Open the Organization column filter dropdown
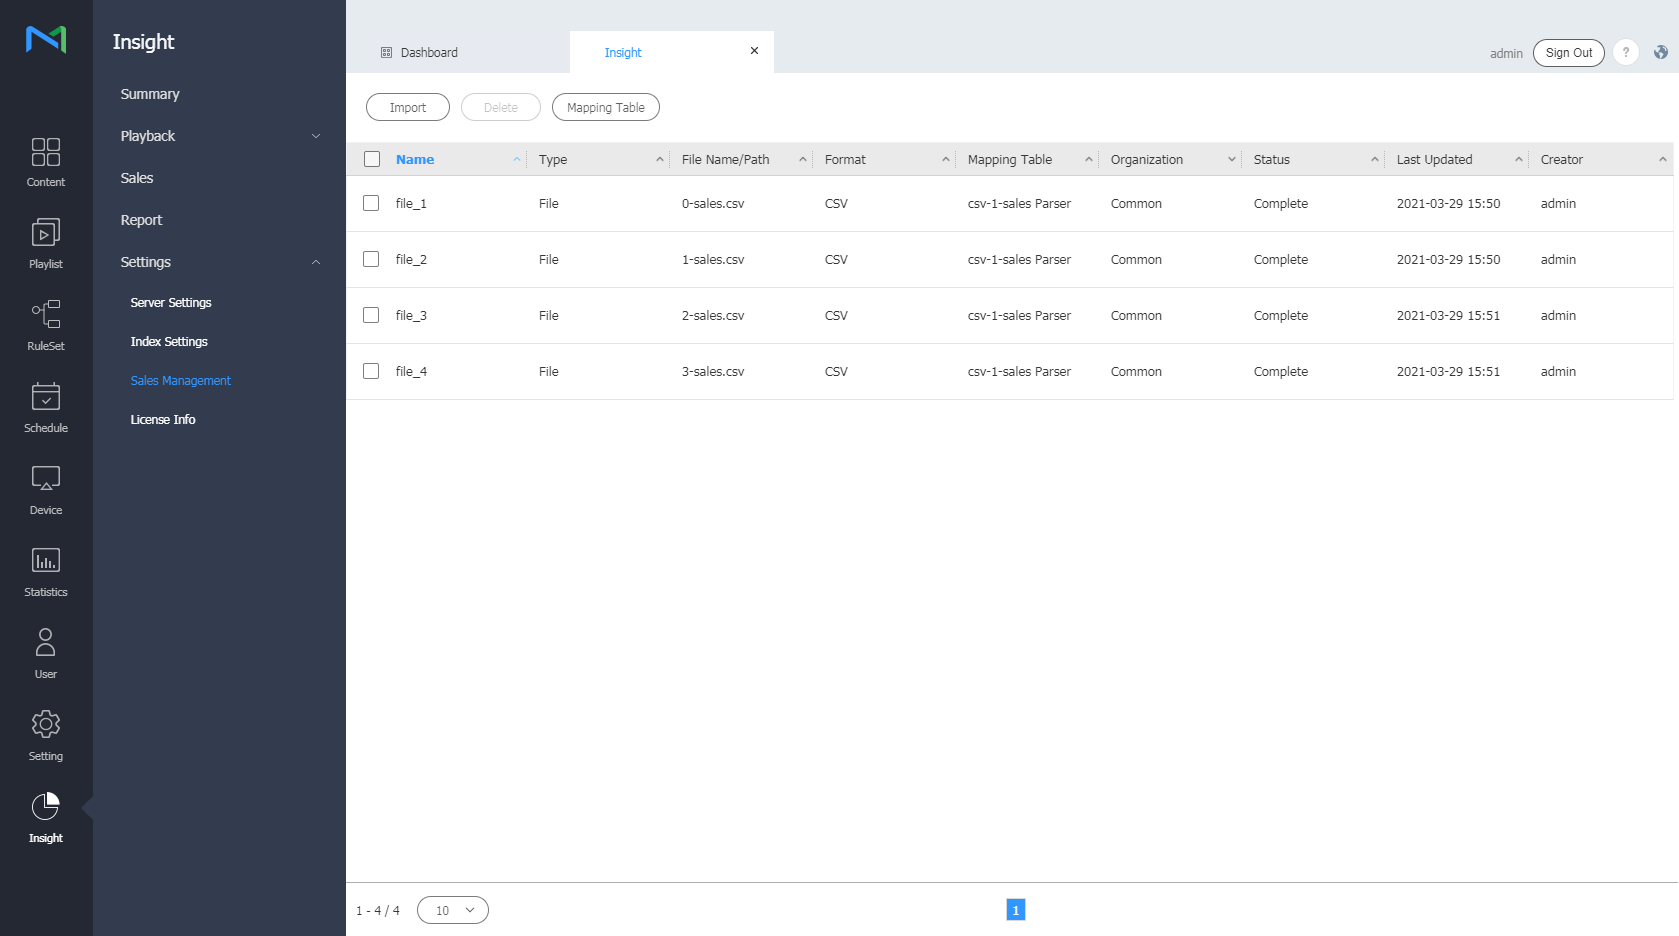Image resolution: width=1679 pixels, height=936 pixels. [x=1231, y=159]
